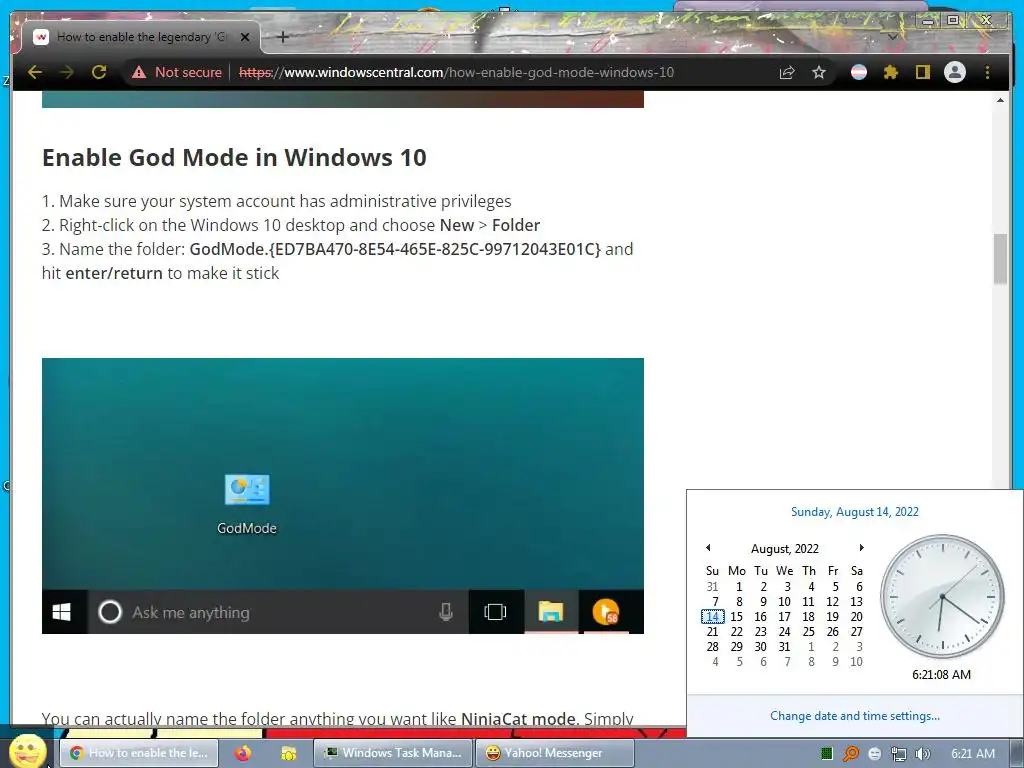Go to previous month in calendar
The image size is (1024, 768).
(708, 548)
